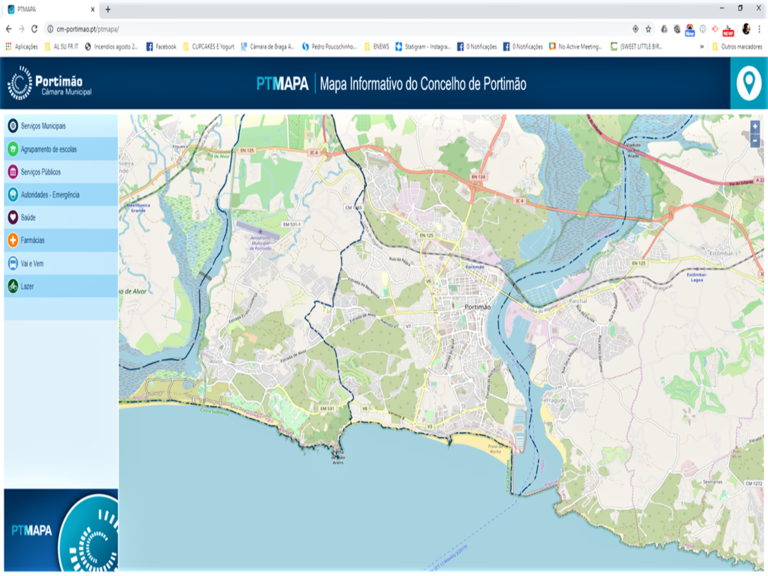Viewport: 768px width, 576px height.
Task: Open the Facebook bookmark
Action: (160, 46)
